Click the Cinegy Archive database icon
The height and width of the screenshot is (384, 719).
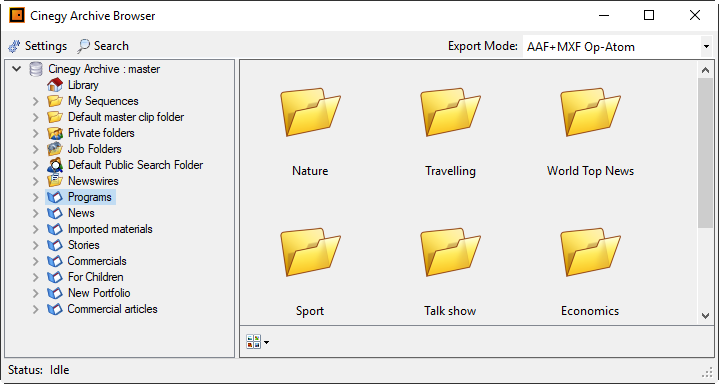pos(36,69)
